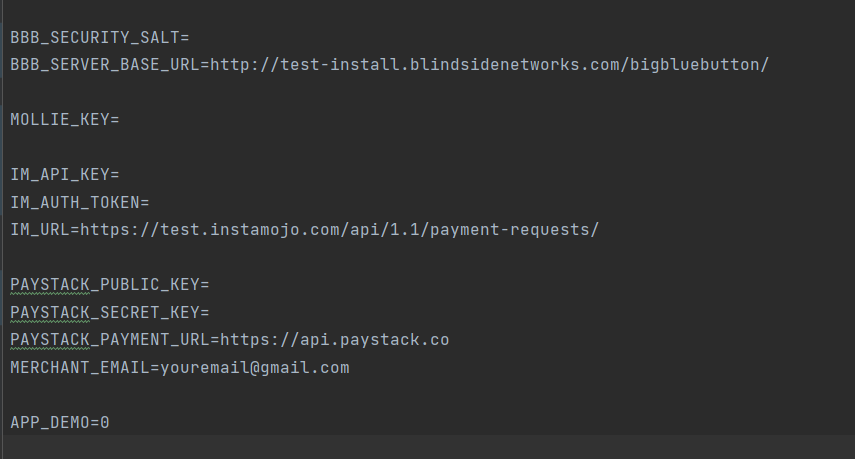Viewport: 855px width, 459px height.
Task: Place the cursor after IM_API_KEY=
Action: (120, 175)
